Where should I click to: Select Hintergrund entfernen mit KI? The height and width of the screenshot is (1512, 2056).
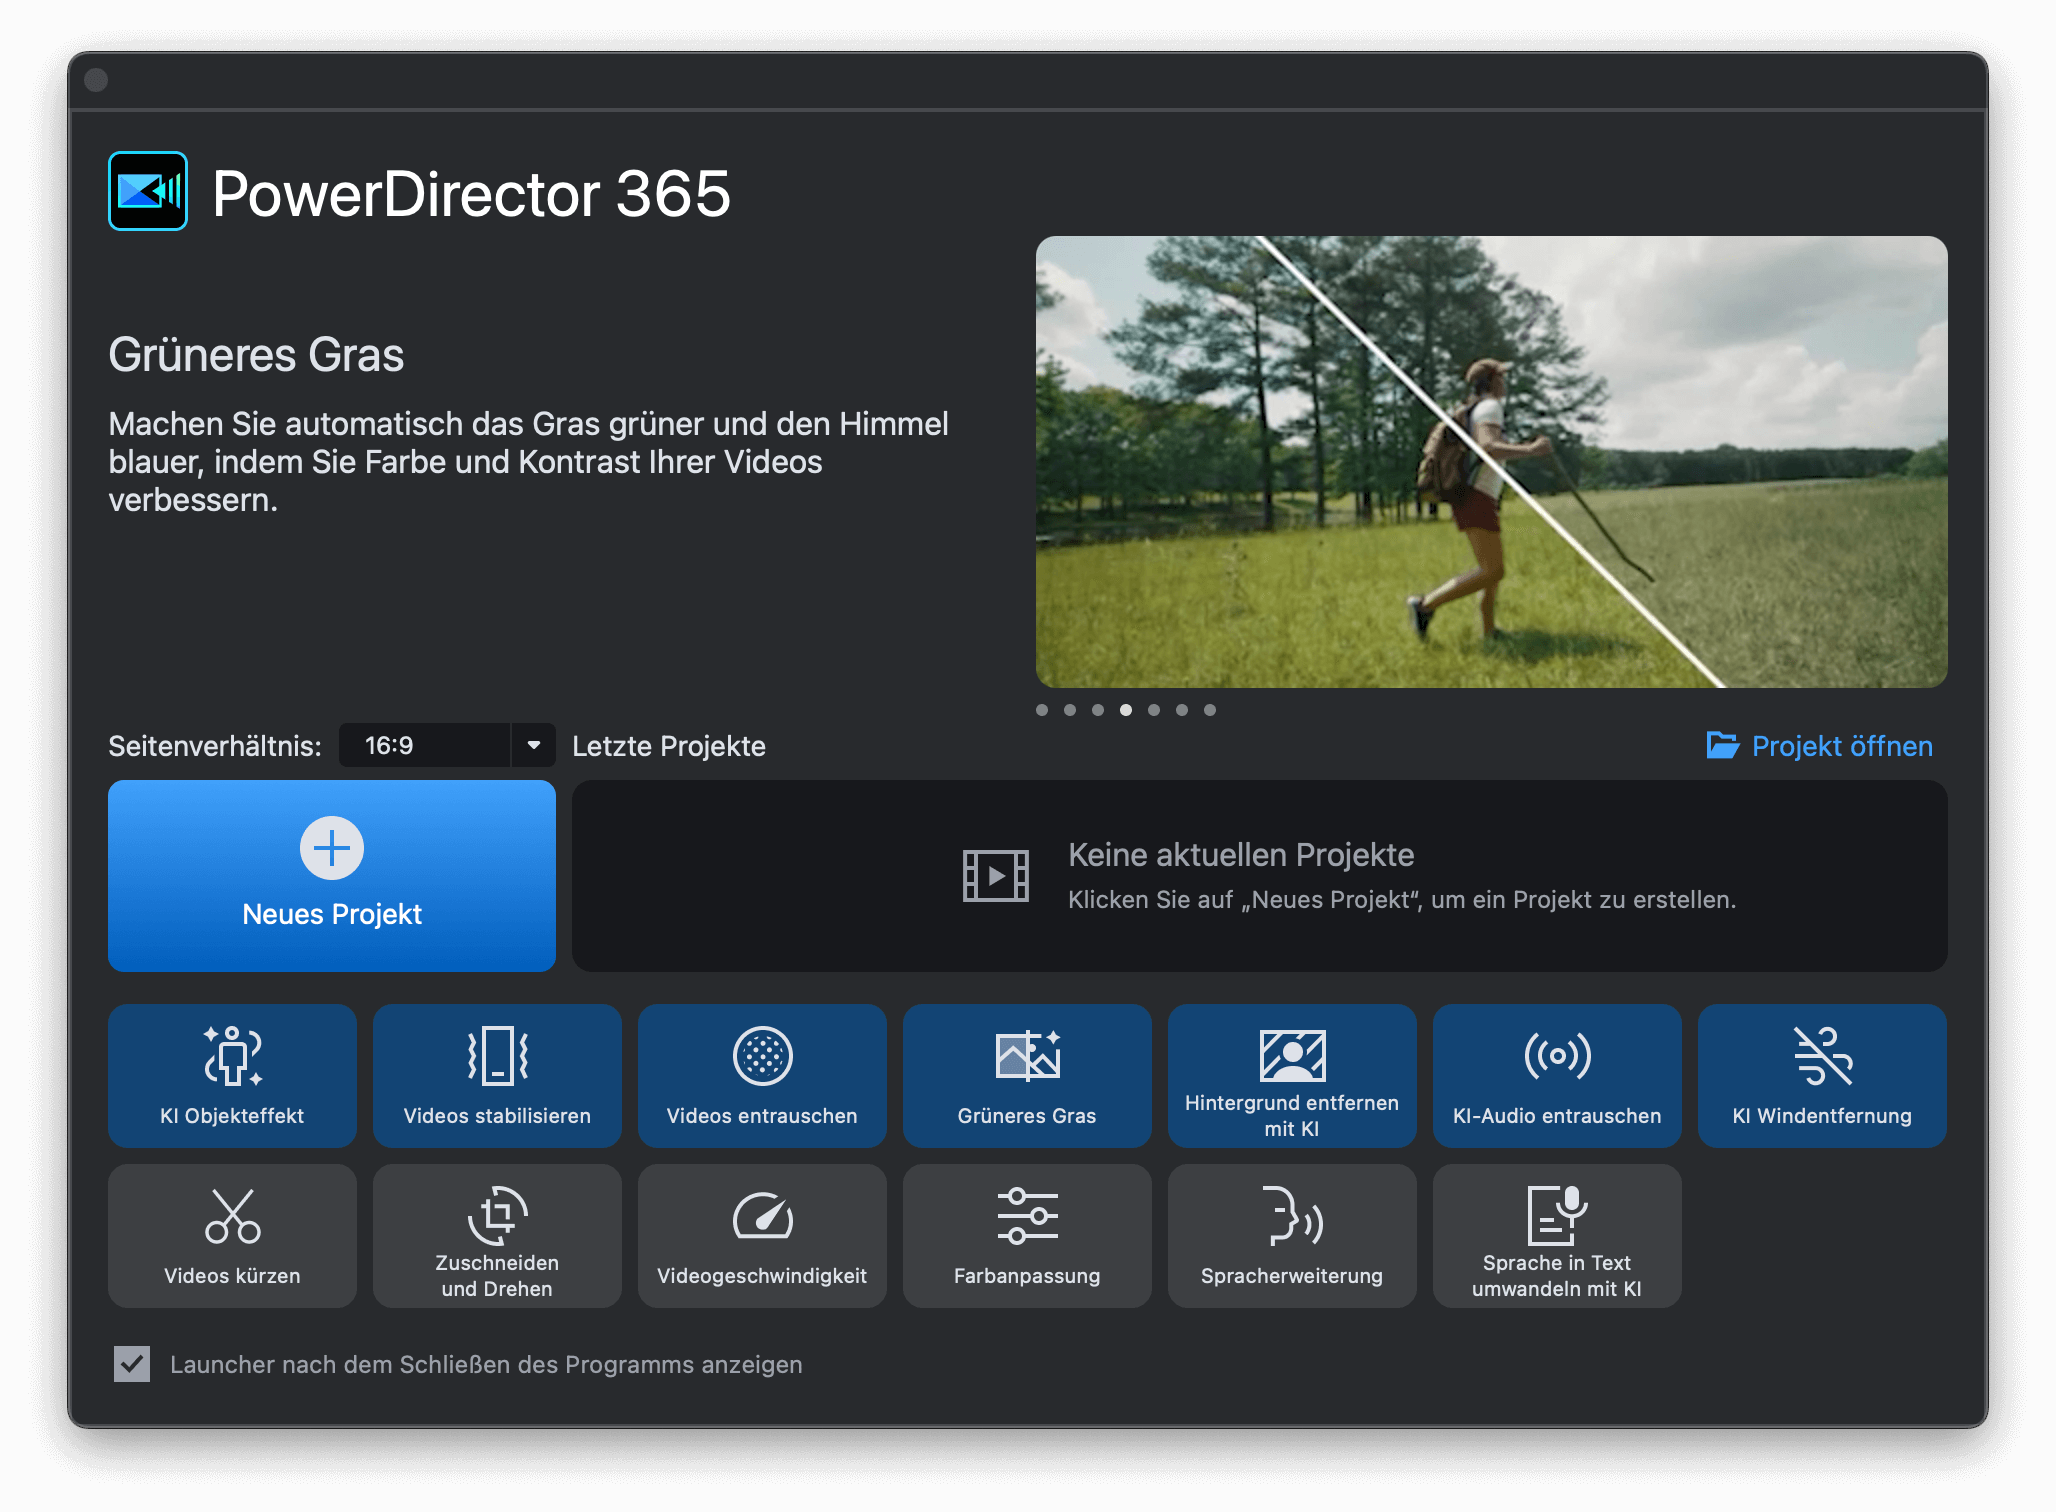click(x=1292, y=1076)
